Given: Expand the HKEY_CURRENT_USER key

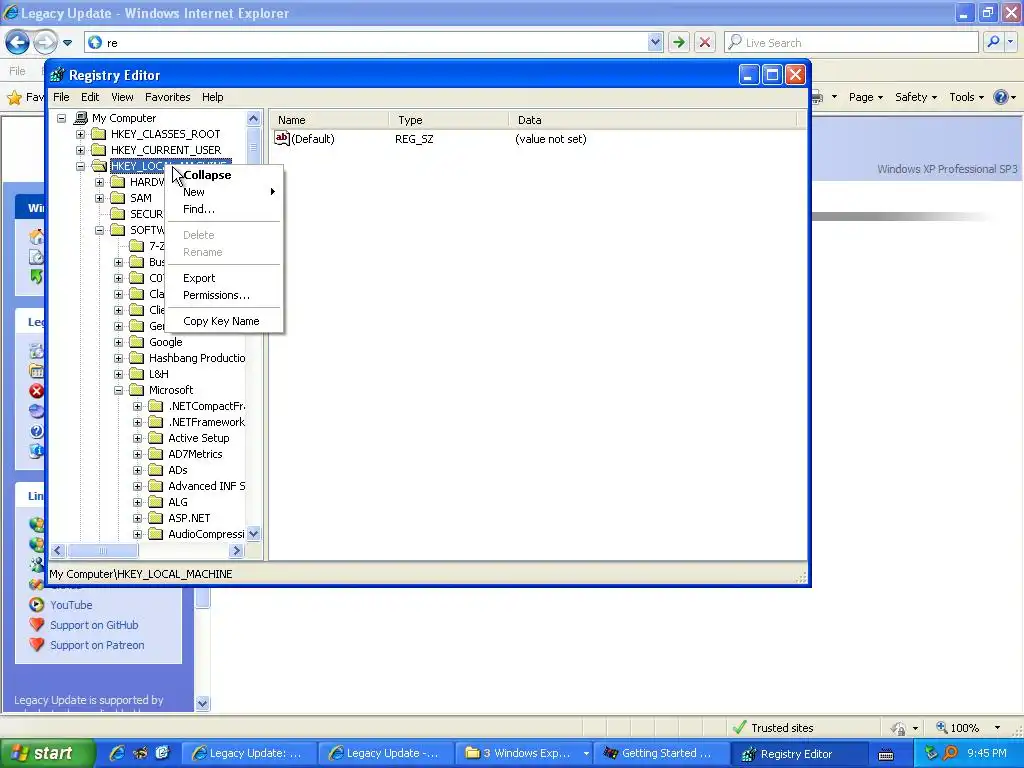Looking at the screenshot, I should tap(80, 150).
